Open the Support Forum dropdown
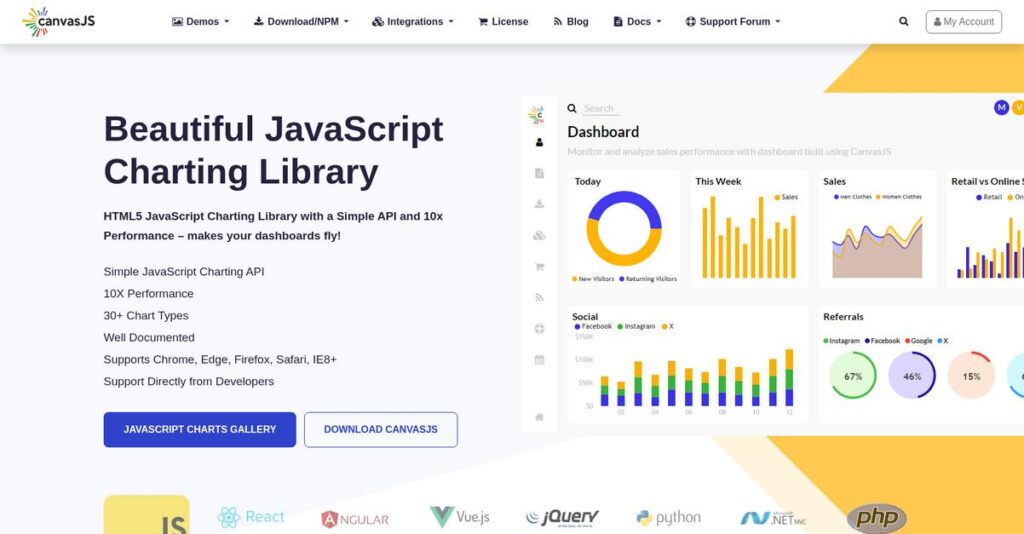This screenshot has height=534, width=1024. pyautogui.click(x=733, y=22)
